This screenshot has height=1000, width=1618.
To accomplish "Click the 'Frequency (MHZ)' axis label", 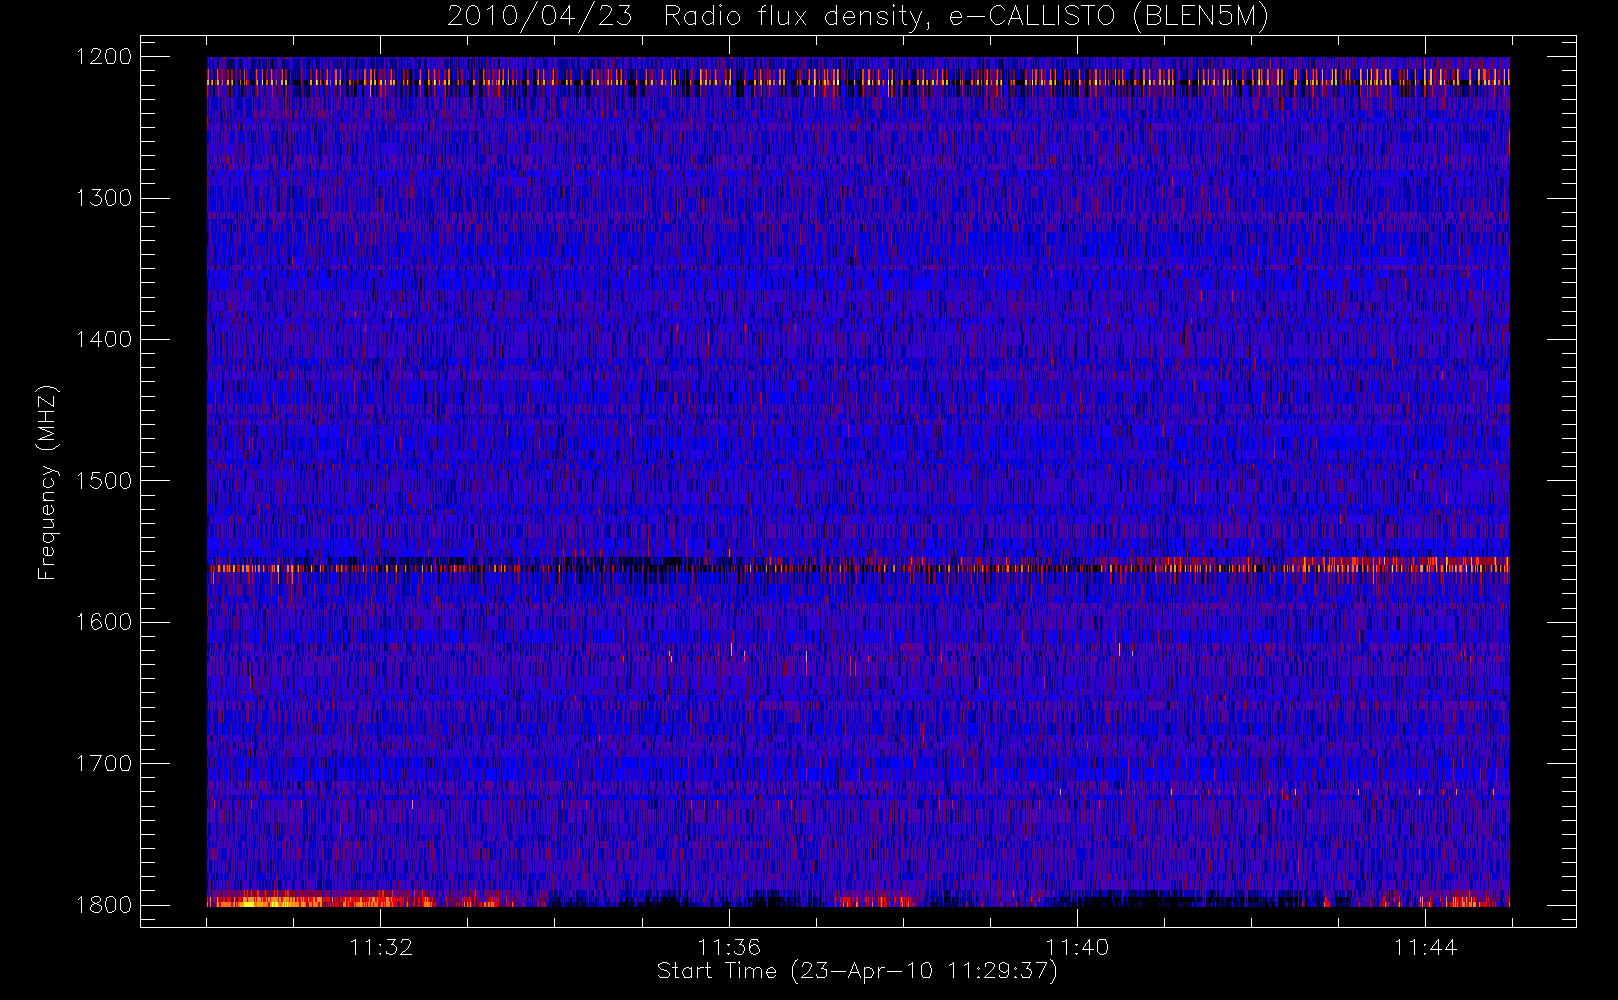I will pyautogui.click(x=47, y=482).
